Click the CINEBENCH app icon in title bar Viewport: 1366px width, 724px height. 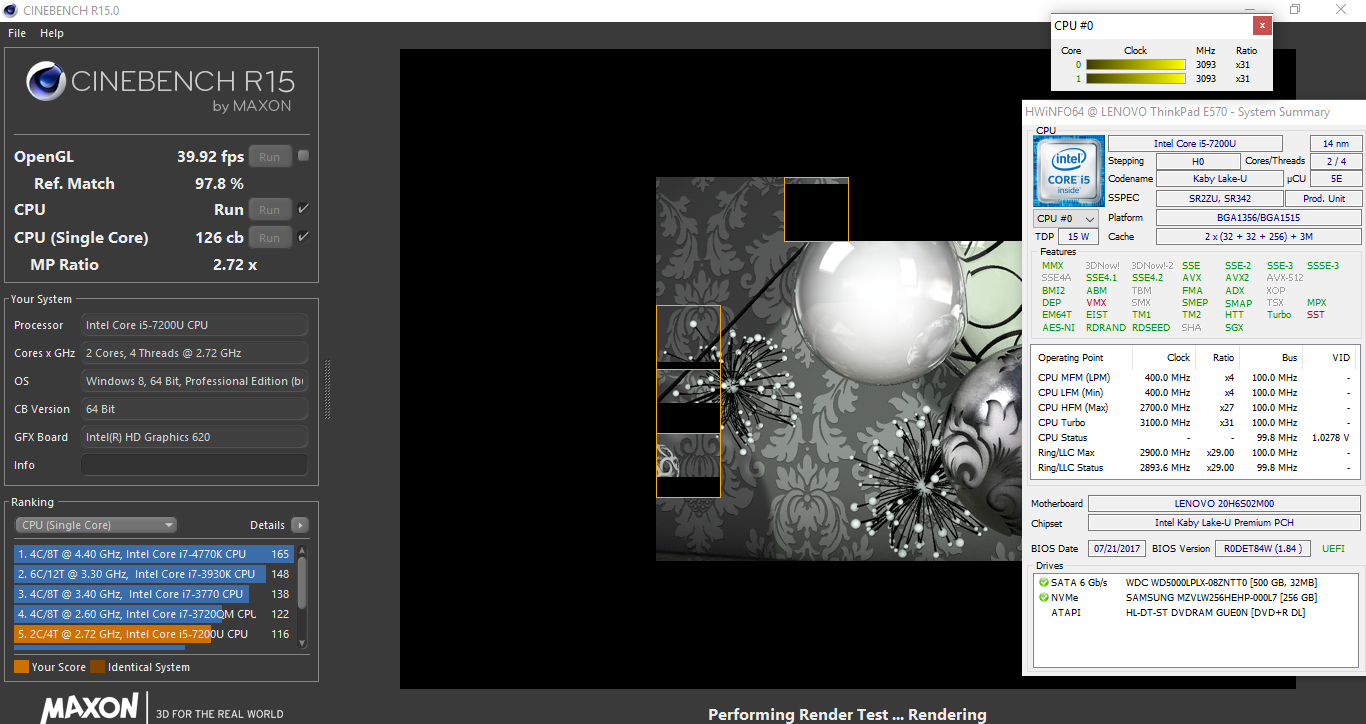pyautogui.click(x=11, y=10)
